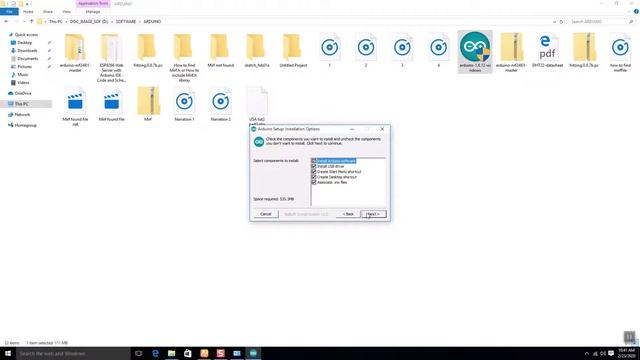This screenshot has height=360, width=640.
Task: Open Homegroup in navigation pane
Action: click(x=25, y=125)
